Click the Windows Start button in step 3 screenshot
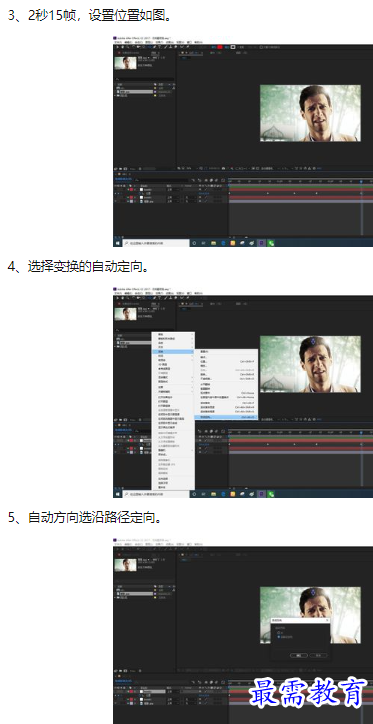The height and width of the screenshot is (724, 373). pos(117,243)
